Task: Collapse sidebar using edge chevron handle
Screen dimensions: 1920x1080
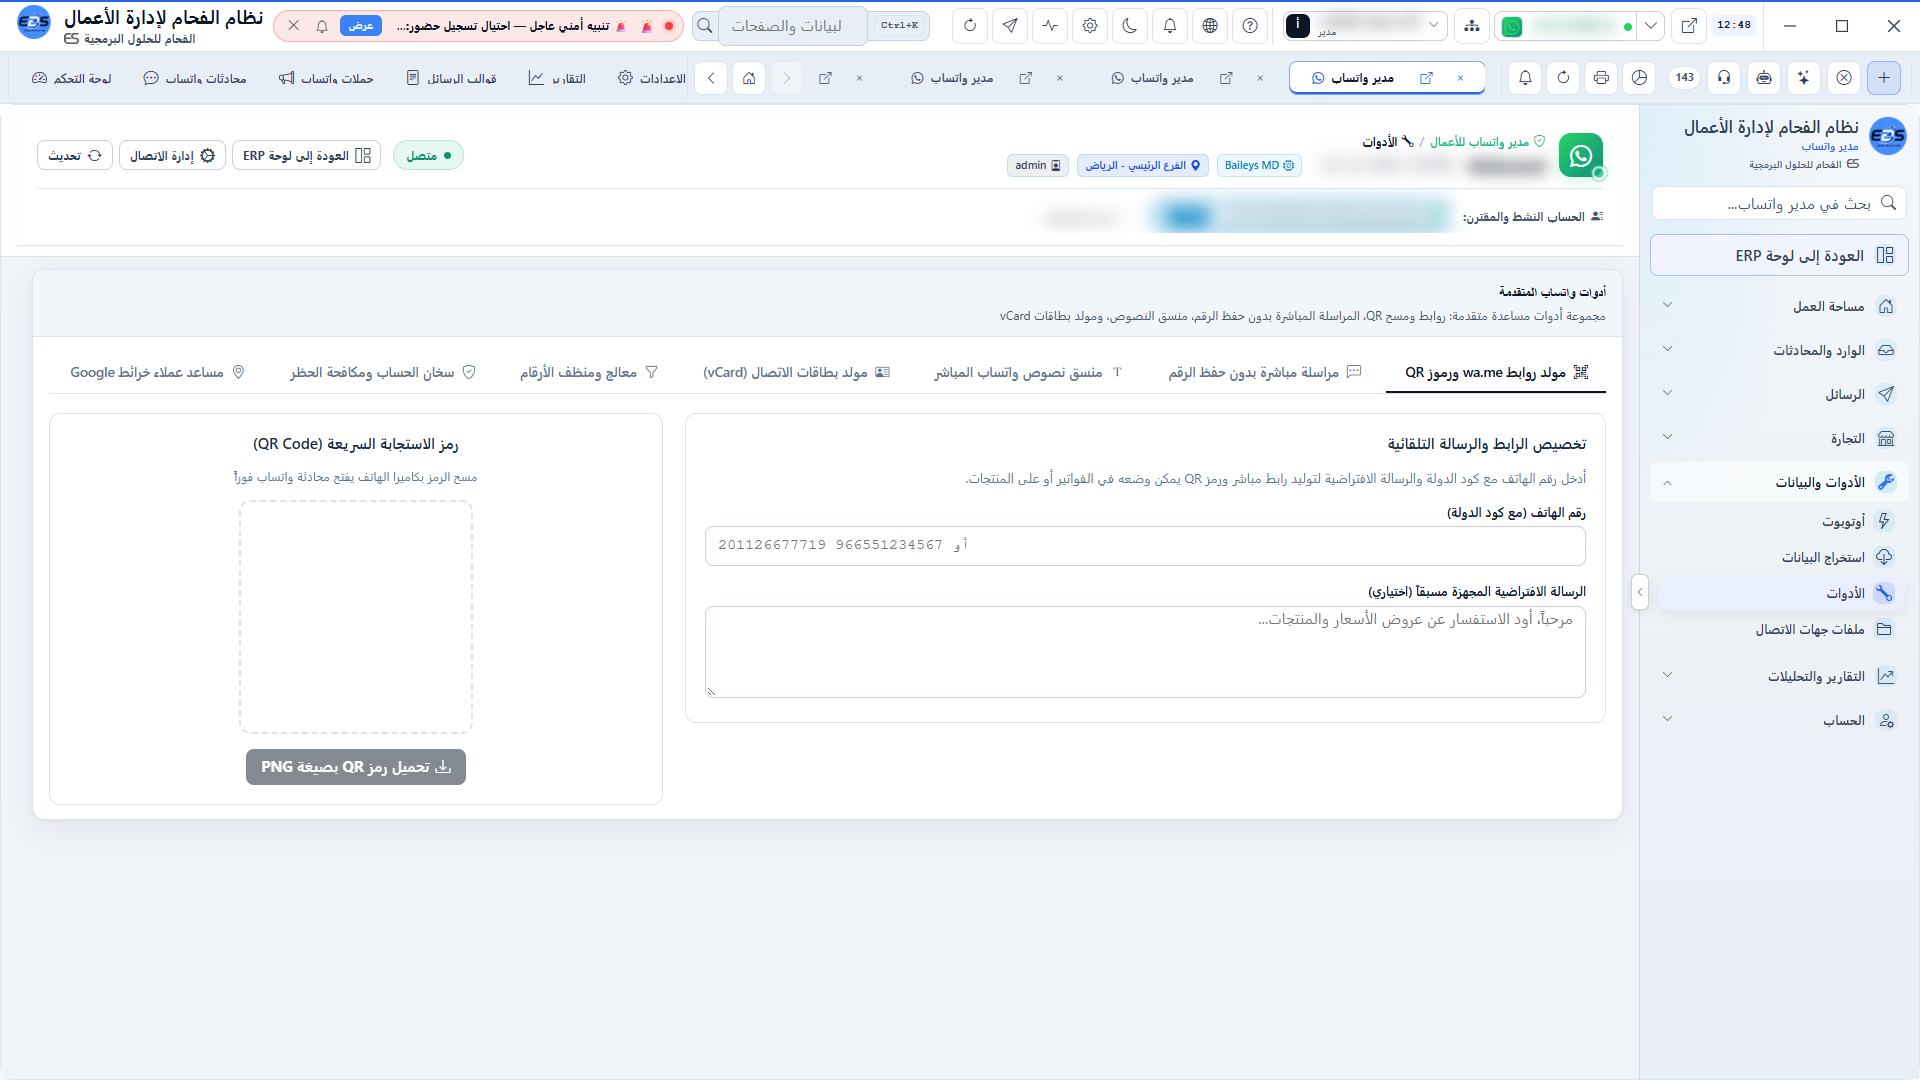Action: [x=1639, y=592]
